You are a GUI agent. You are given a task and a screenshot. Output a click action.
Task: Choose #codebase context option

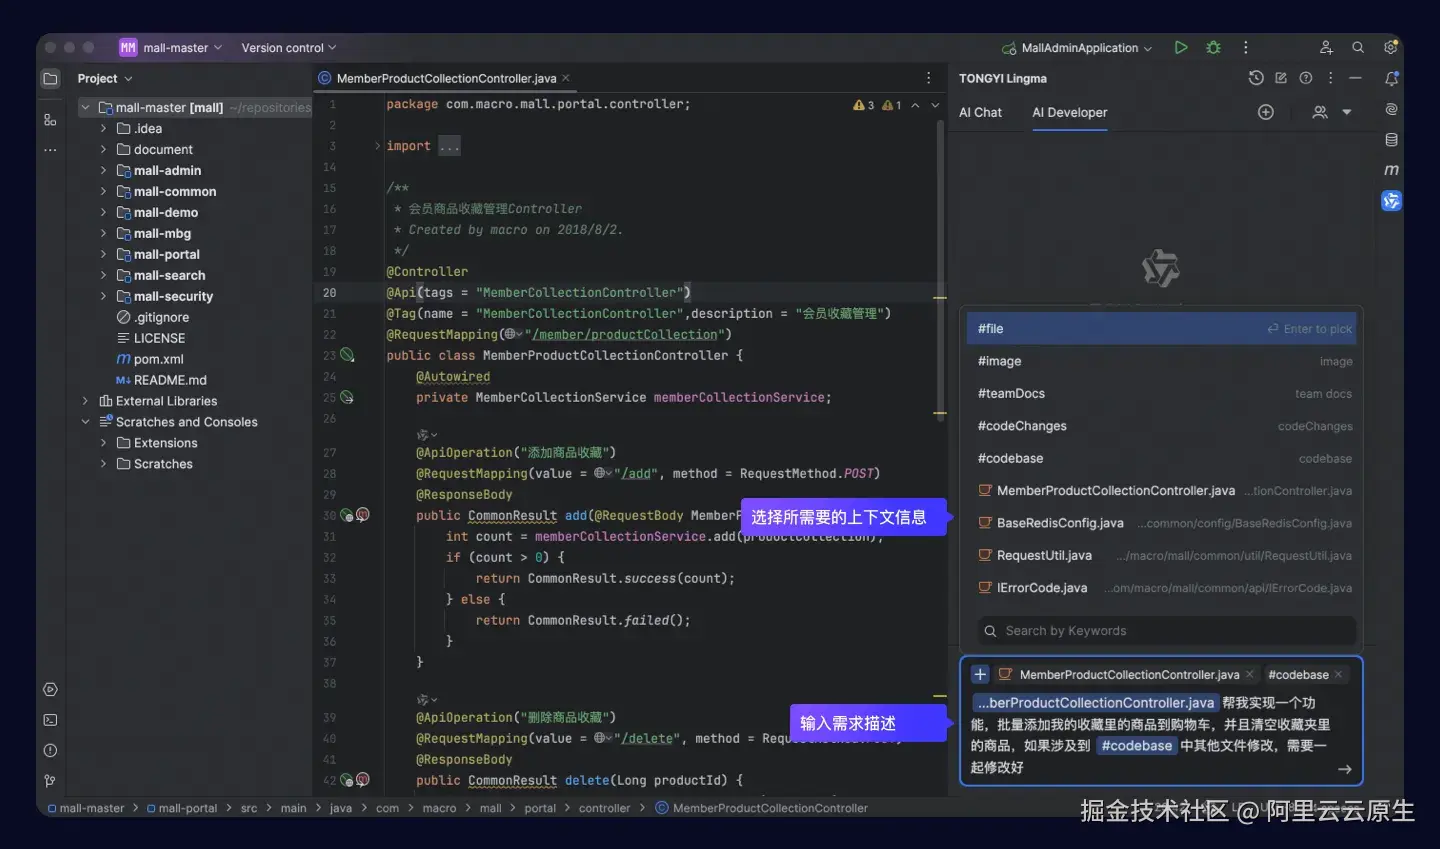point(1162,458)
